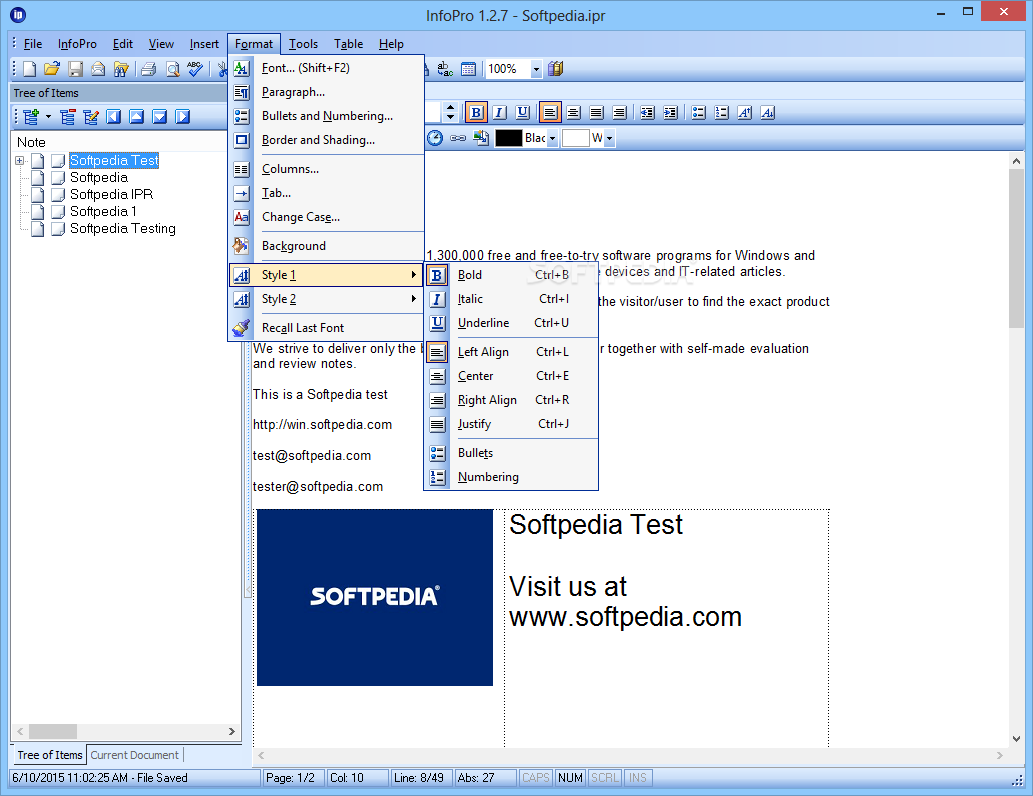
Task: Open the 100% zoom dropdown
Action: click(x=536, y=69)
